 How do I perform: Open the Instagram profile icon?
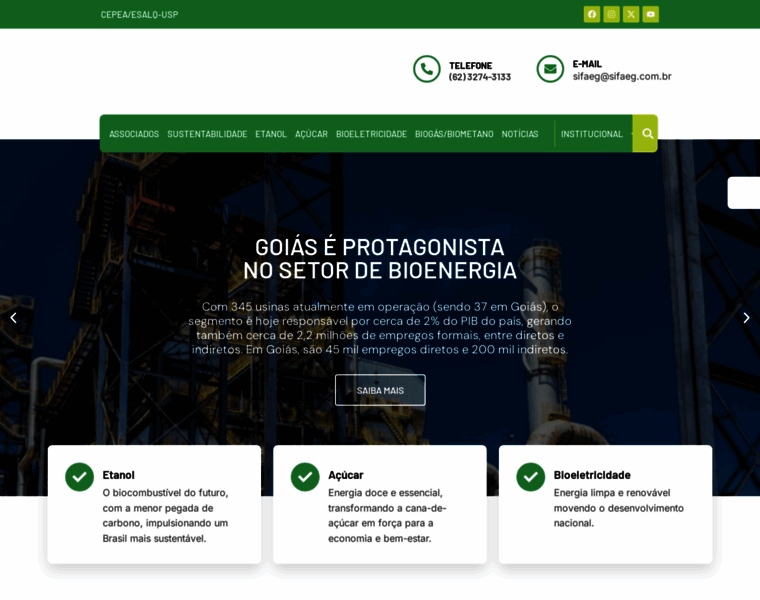pyautogui.click(x=611, y=14)
